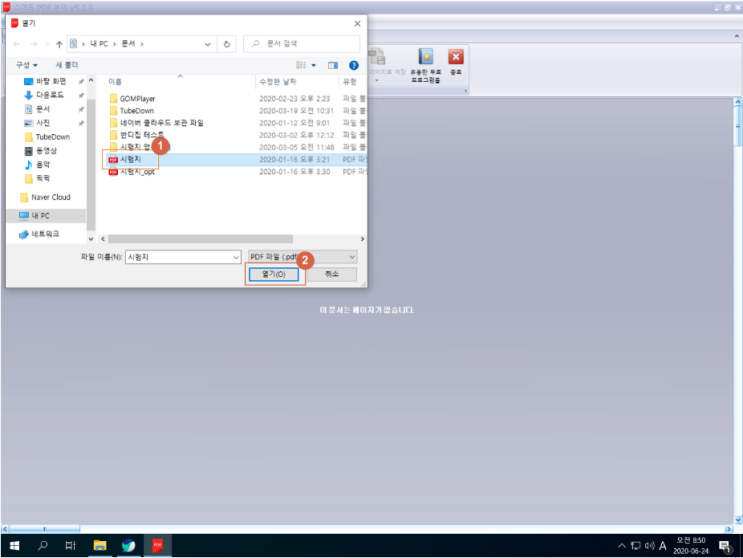Open the notification center icon

725,546
